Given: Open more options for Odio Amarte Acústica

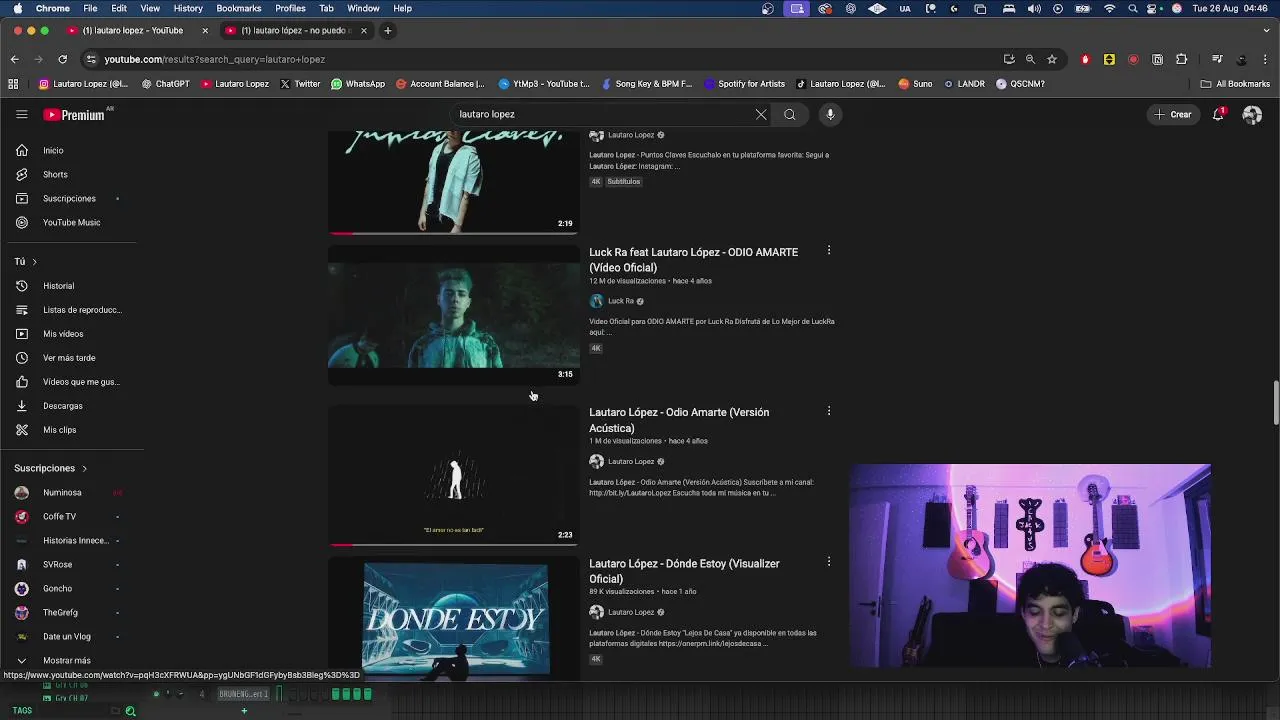Looking at the screenshot, I should [x=828, y=411].
